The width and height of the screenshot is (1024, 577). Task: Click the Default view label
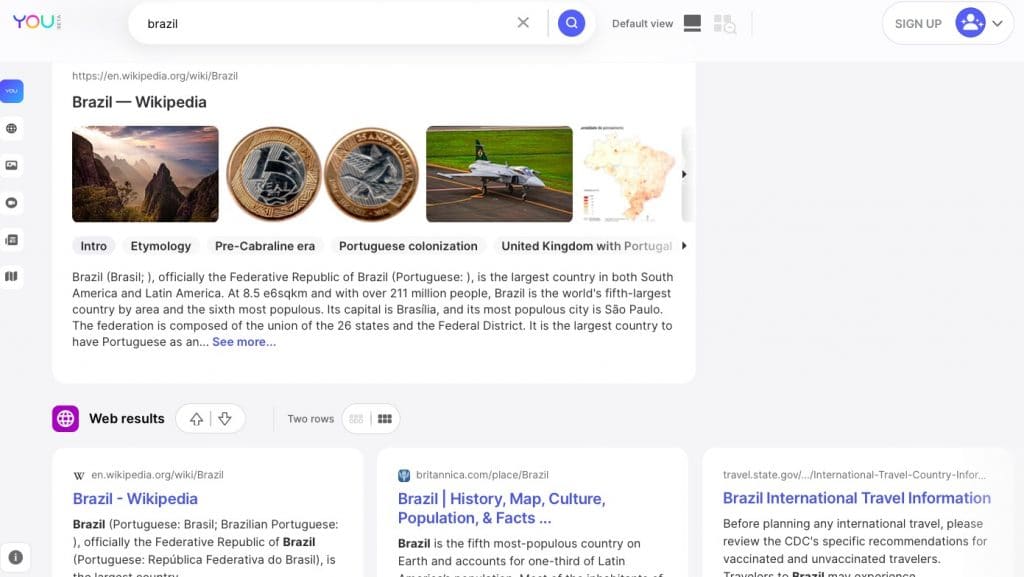pos(642,23)
